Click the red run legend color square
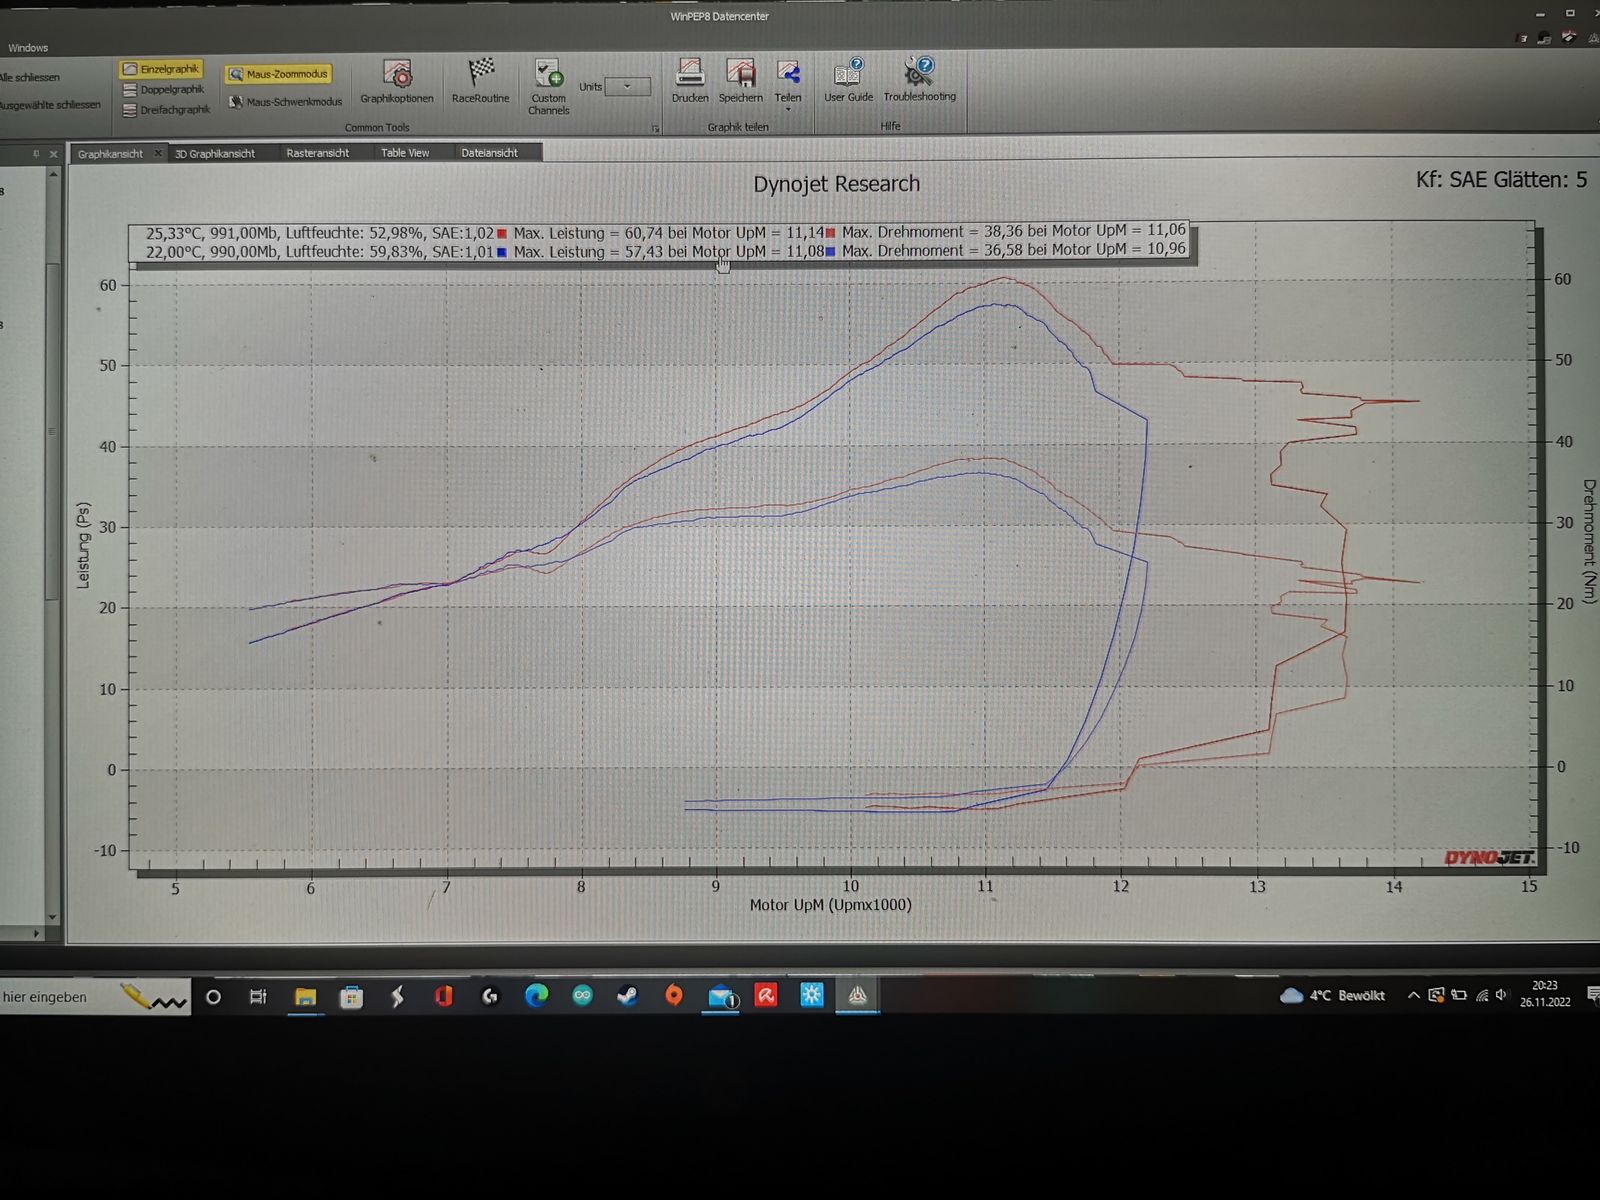This screenshot has width=1600, height=1200. pos(502,233)
